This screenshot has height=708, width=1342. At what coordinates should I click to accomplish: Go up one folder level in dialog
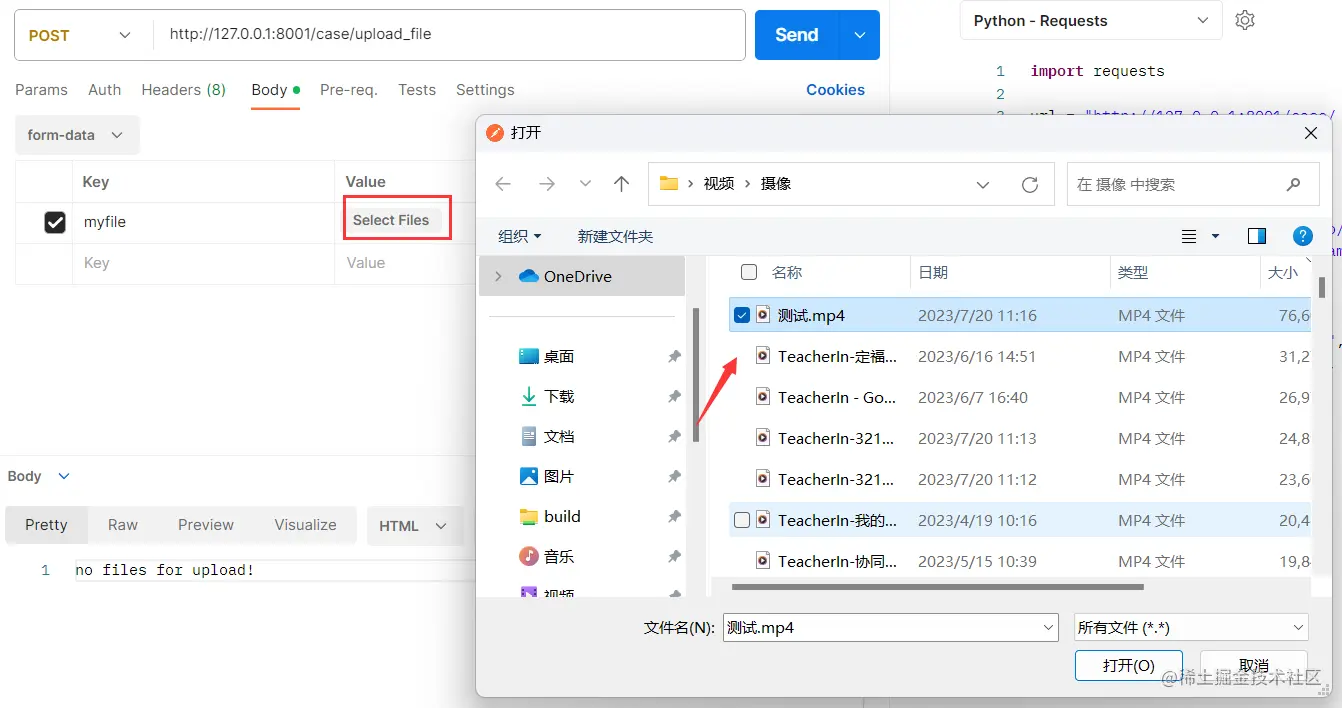pyautogui.click(x=621, y=184)
